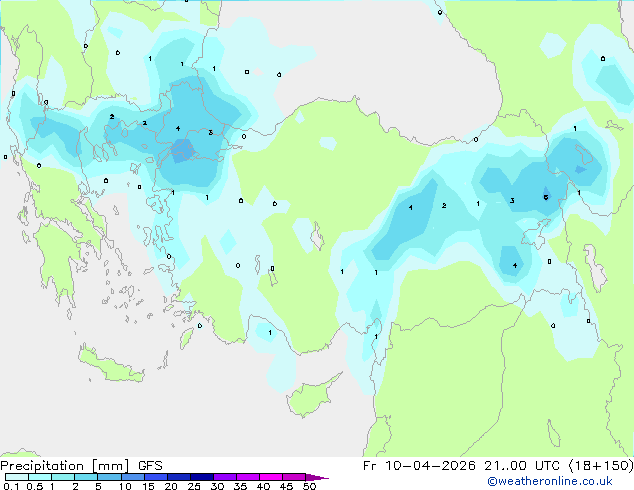Image resolution: width=634 pixels, height=490 pixels.
Task: Select the legend label '30'
Action: pyautogui.click(x=217, y=486)
